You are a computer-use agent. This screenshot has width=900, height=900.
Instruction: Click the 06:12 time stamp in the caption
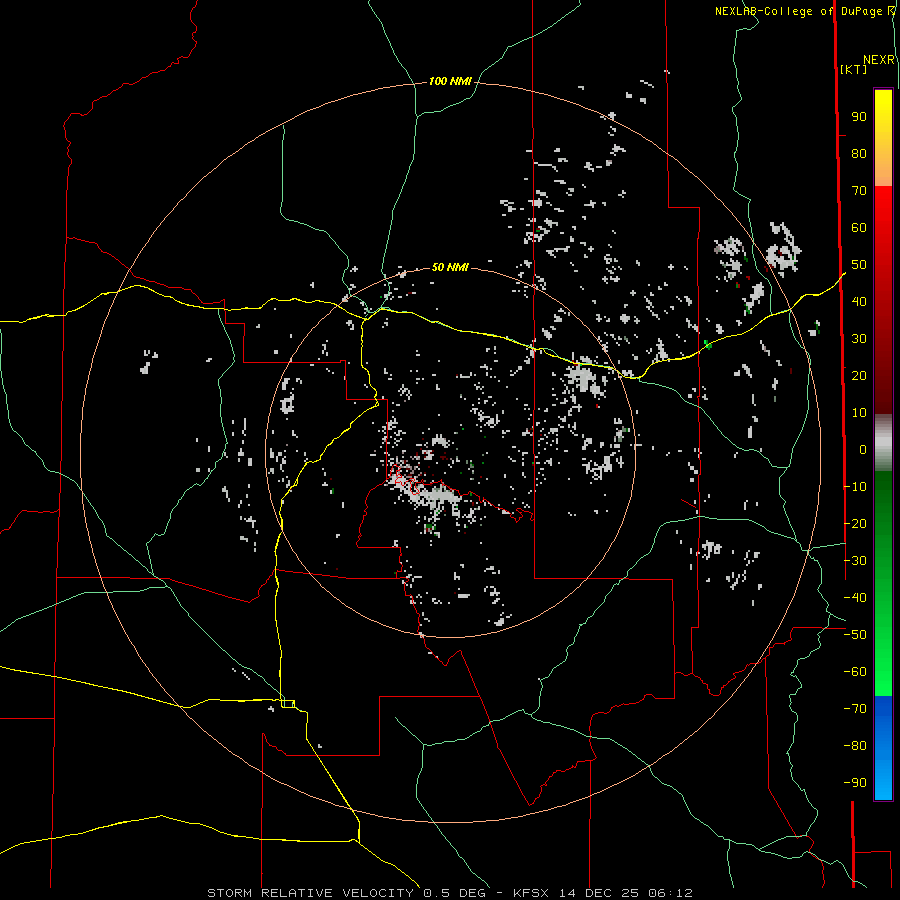tap(670, 893)
